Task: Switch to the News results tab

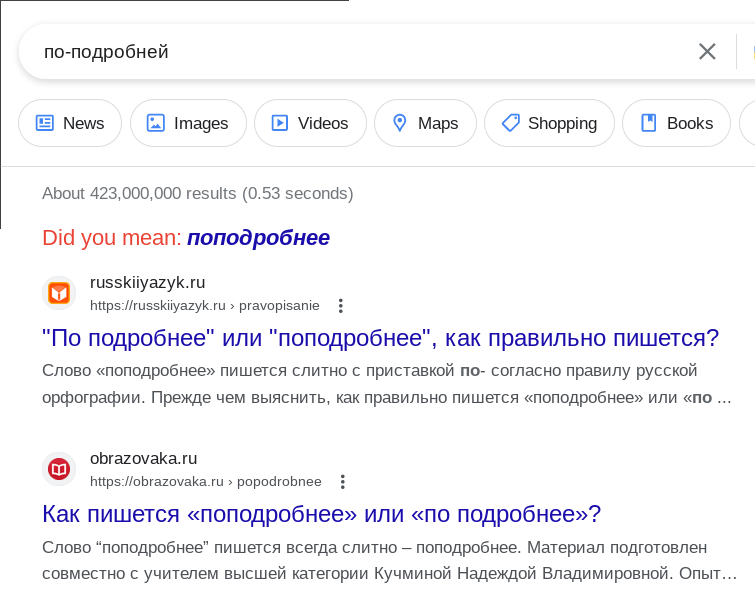Action: pyautogui.click(x=70, y=123)
